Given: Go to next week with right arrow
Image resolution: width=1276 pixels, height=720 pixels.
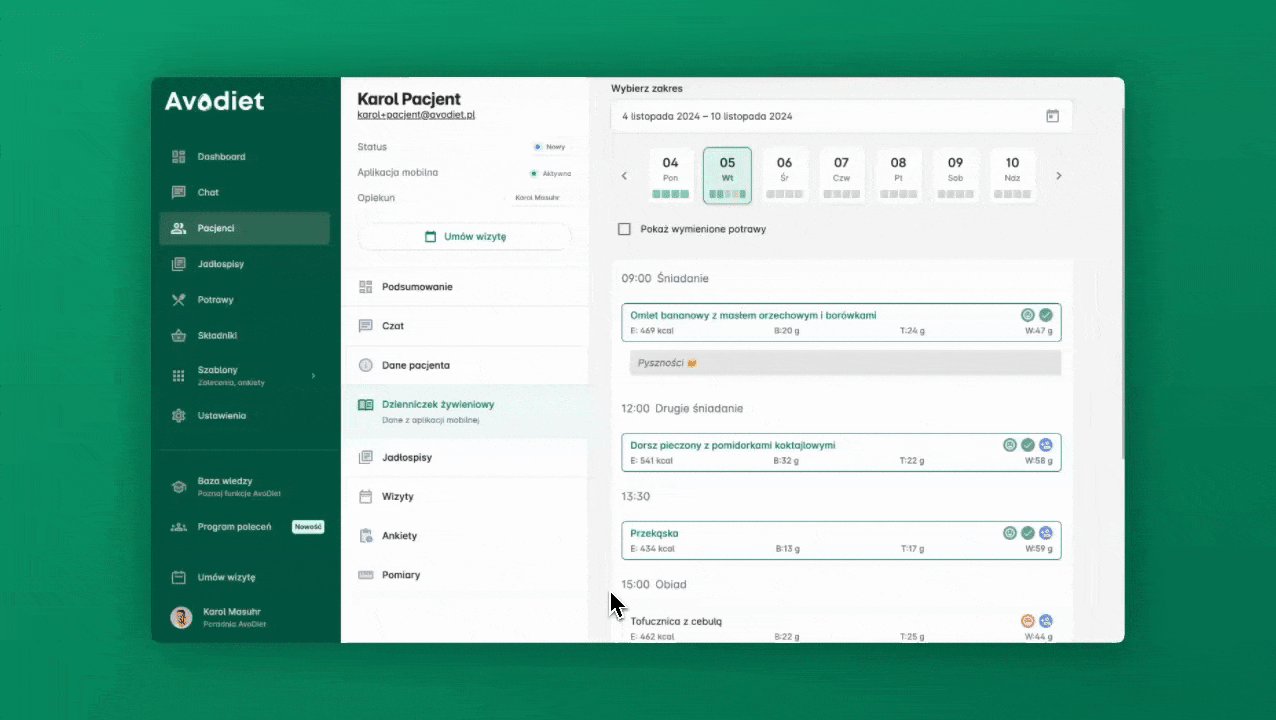Looking at the screenshot, I should [x=1059, y=176].
